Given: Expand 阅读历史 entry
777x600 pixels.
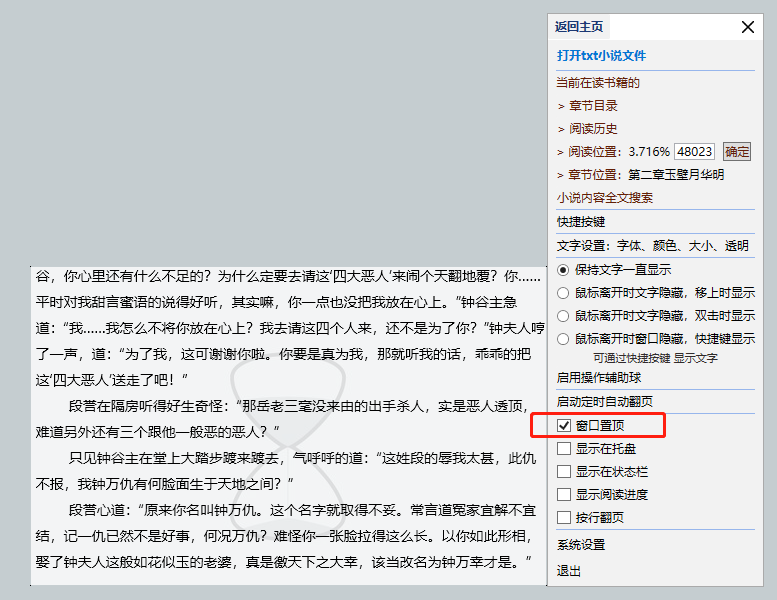Looking at the screenshot, I should click(593, 128).
